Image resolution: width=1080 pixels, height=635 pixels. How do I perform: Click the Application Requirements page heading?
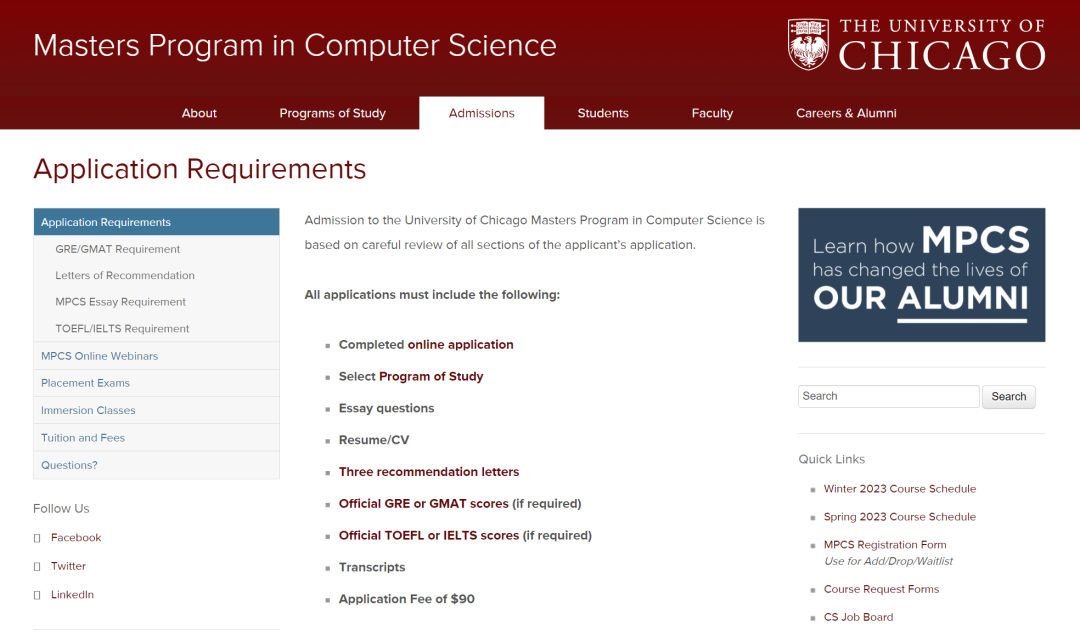click(200, 169)
